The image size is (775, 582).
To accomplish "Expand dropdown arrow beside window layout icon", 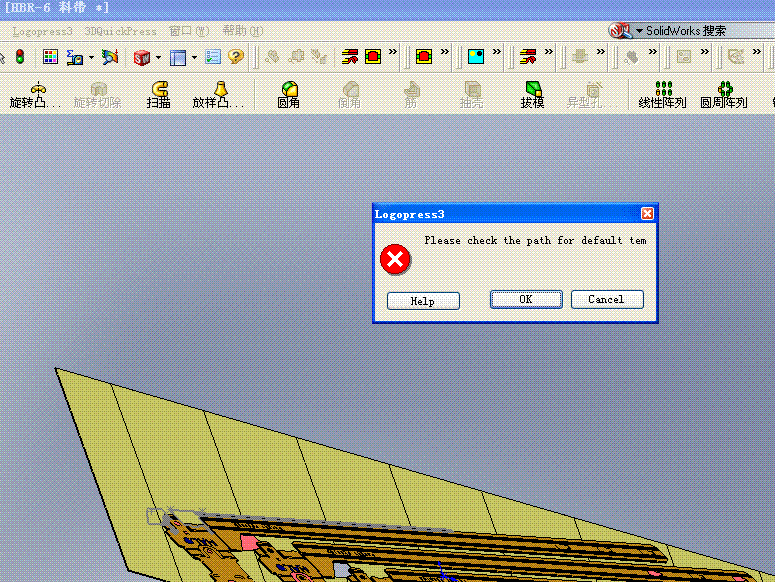I will 194,58.
